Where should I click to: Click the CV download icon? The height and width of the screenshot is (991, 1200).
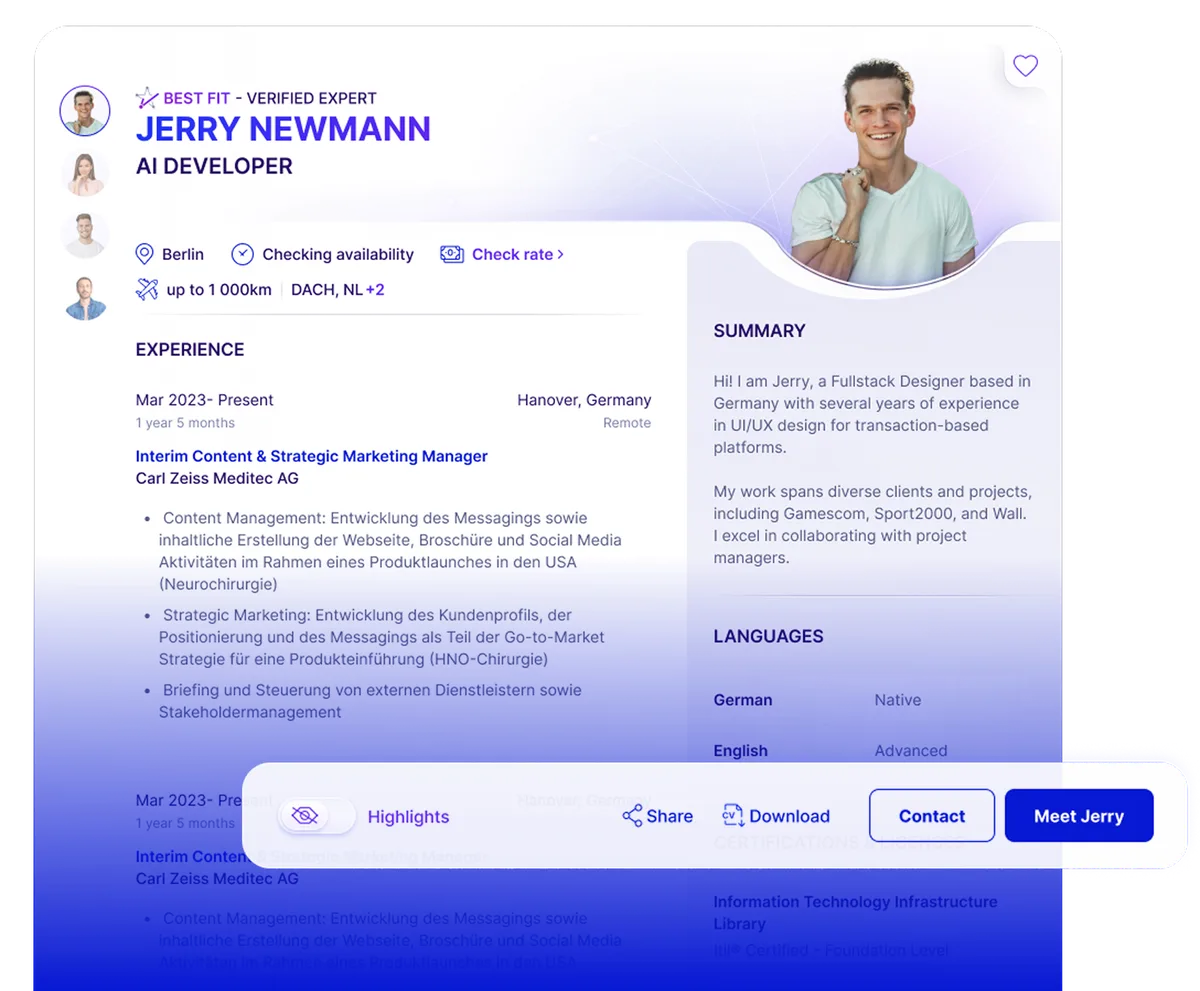pyautogui.click(x=733, y=816)
